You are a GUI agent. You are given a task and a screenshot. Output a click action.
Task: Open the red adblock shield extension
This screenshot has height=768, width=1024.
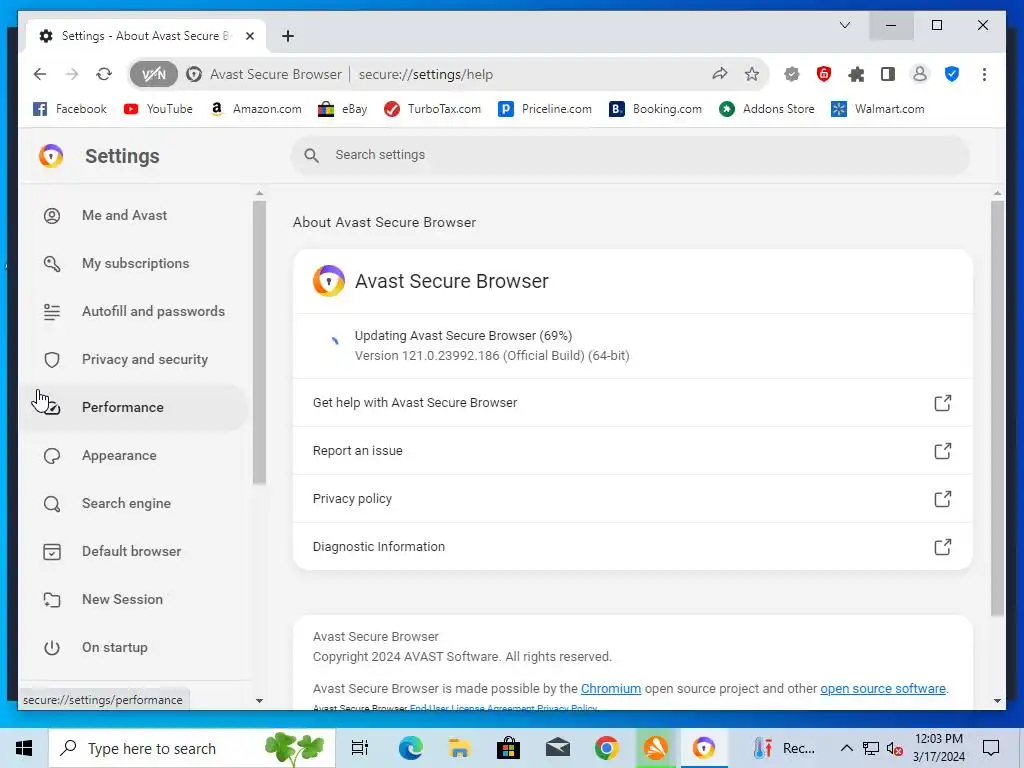pos(824,74)
